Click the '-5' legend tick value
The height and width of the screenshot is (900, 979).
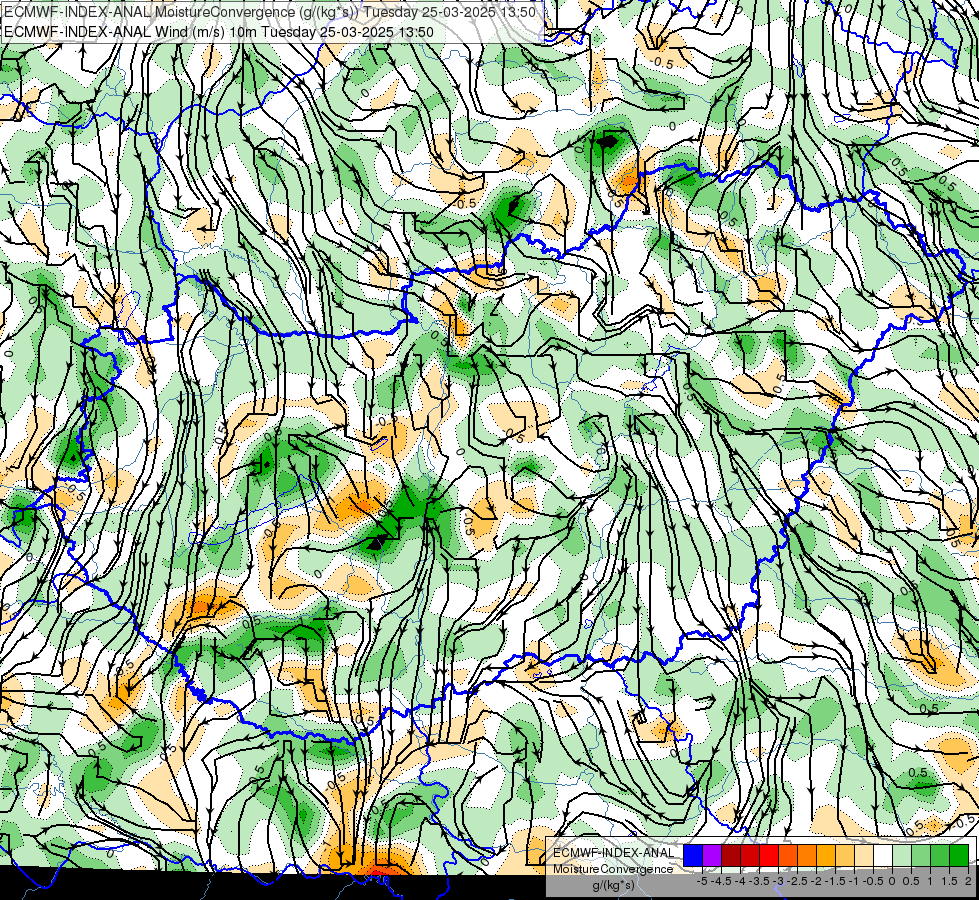[702, 881]
